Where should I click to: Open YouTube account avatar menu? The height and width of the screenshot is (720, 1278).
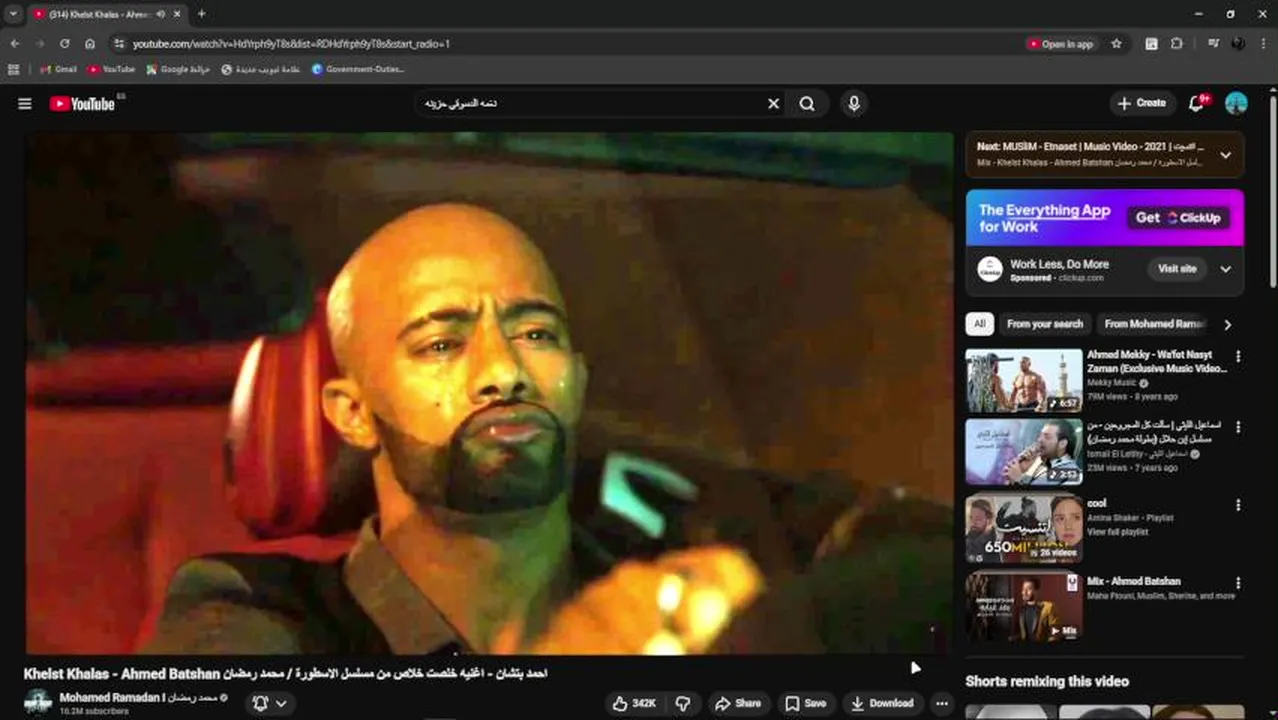[x=1236, y=103]
